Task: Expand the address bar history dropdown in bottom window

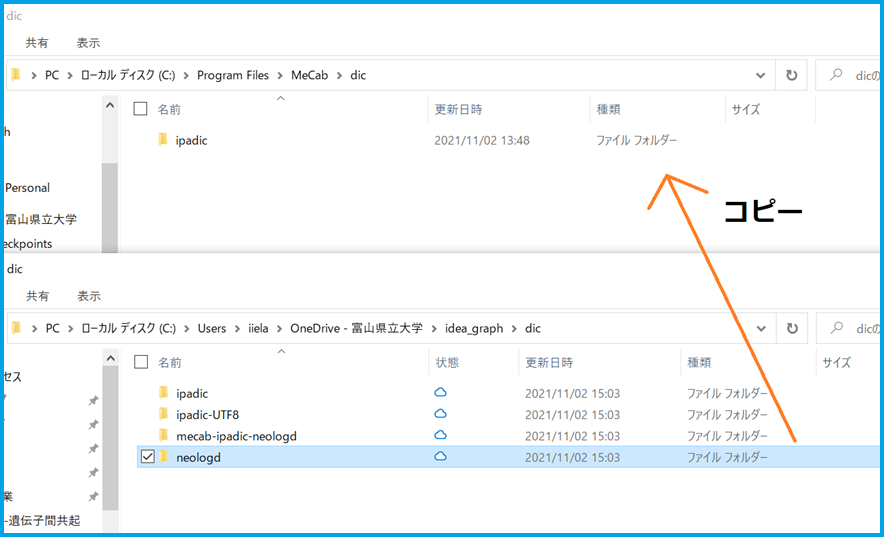Action: coord(761,328)
